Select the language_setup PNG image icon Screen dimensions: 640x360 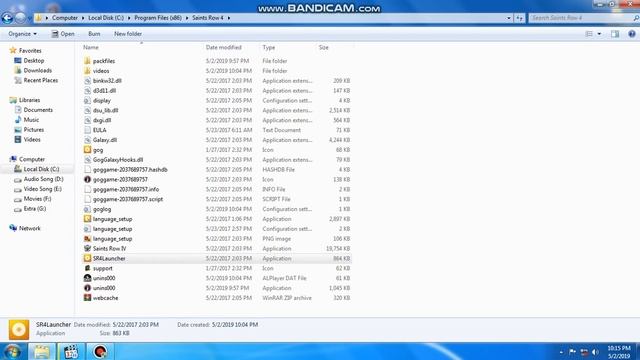tap(87, 239)
